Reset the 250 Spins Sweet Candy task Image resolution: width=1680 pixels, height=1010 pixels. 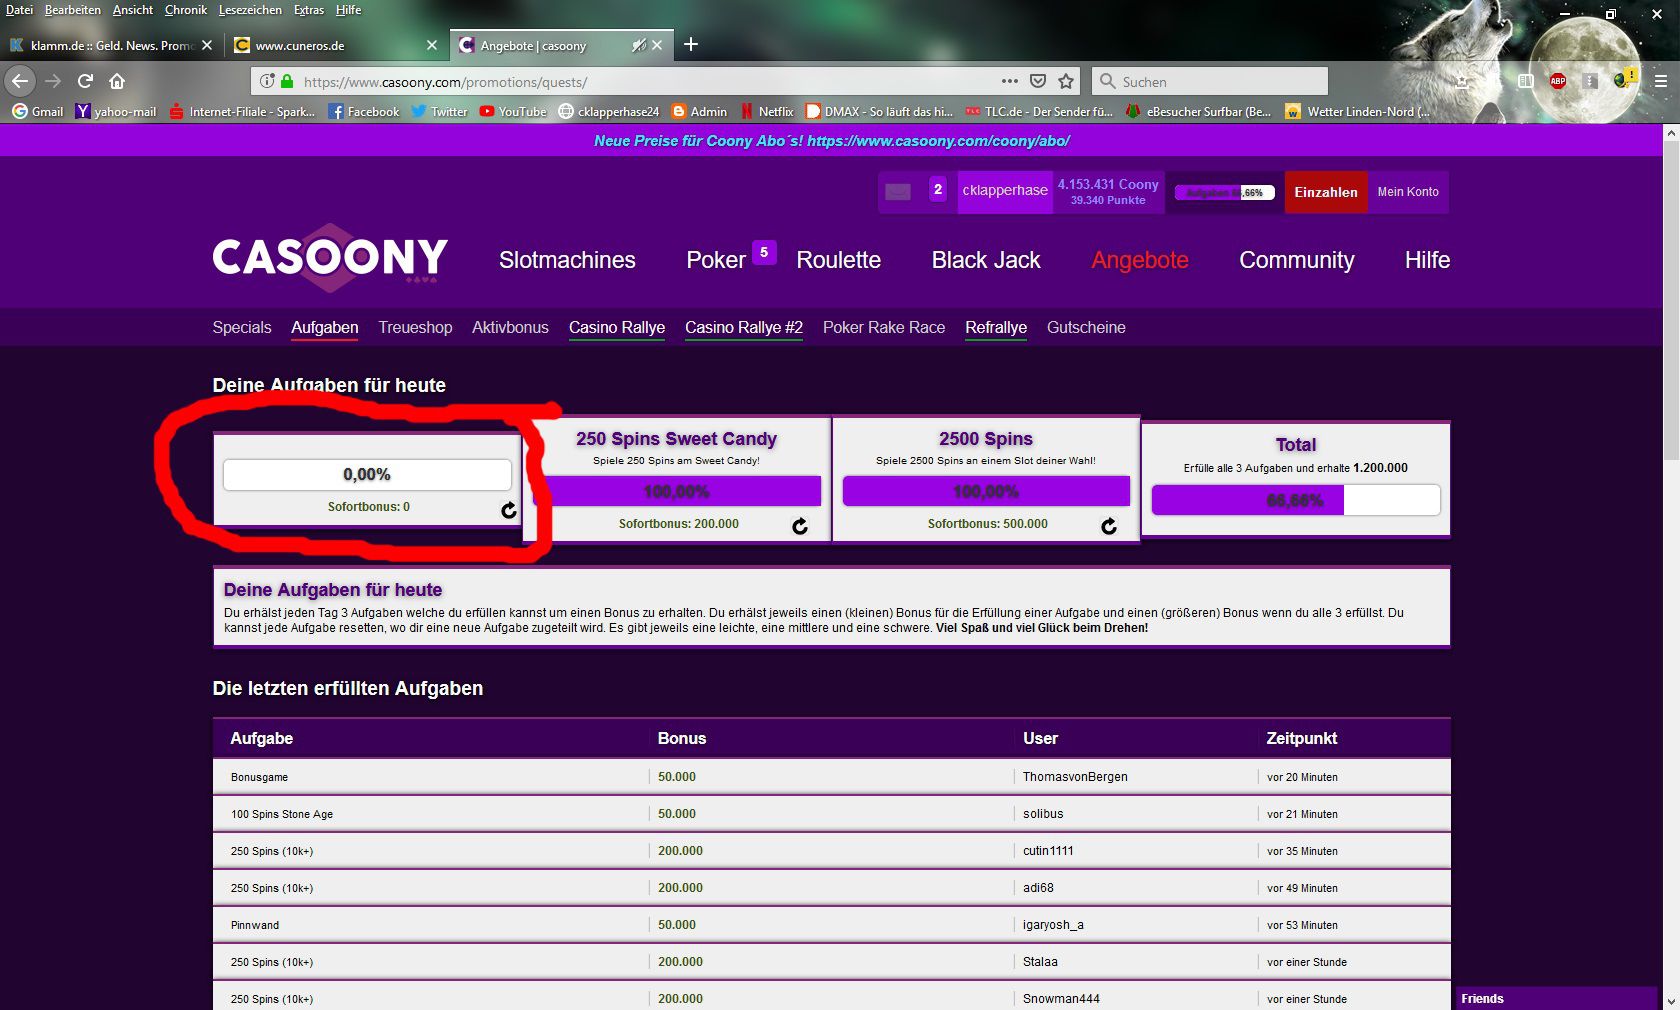tap(800, 526)
